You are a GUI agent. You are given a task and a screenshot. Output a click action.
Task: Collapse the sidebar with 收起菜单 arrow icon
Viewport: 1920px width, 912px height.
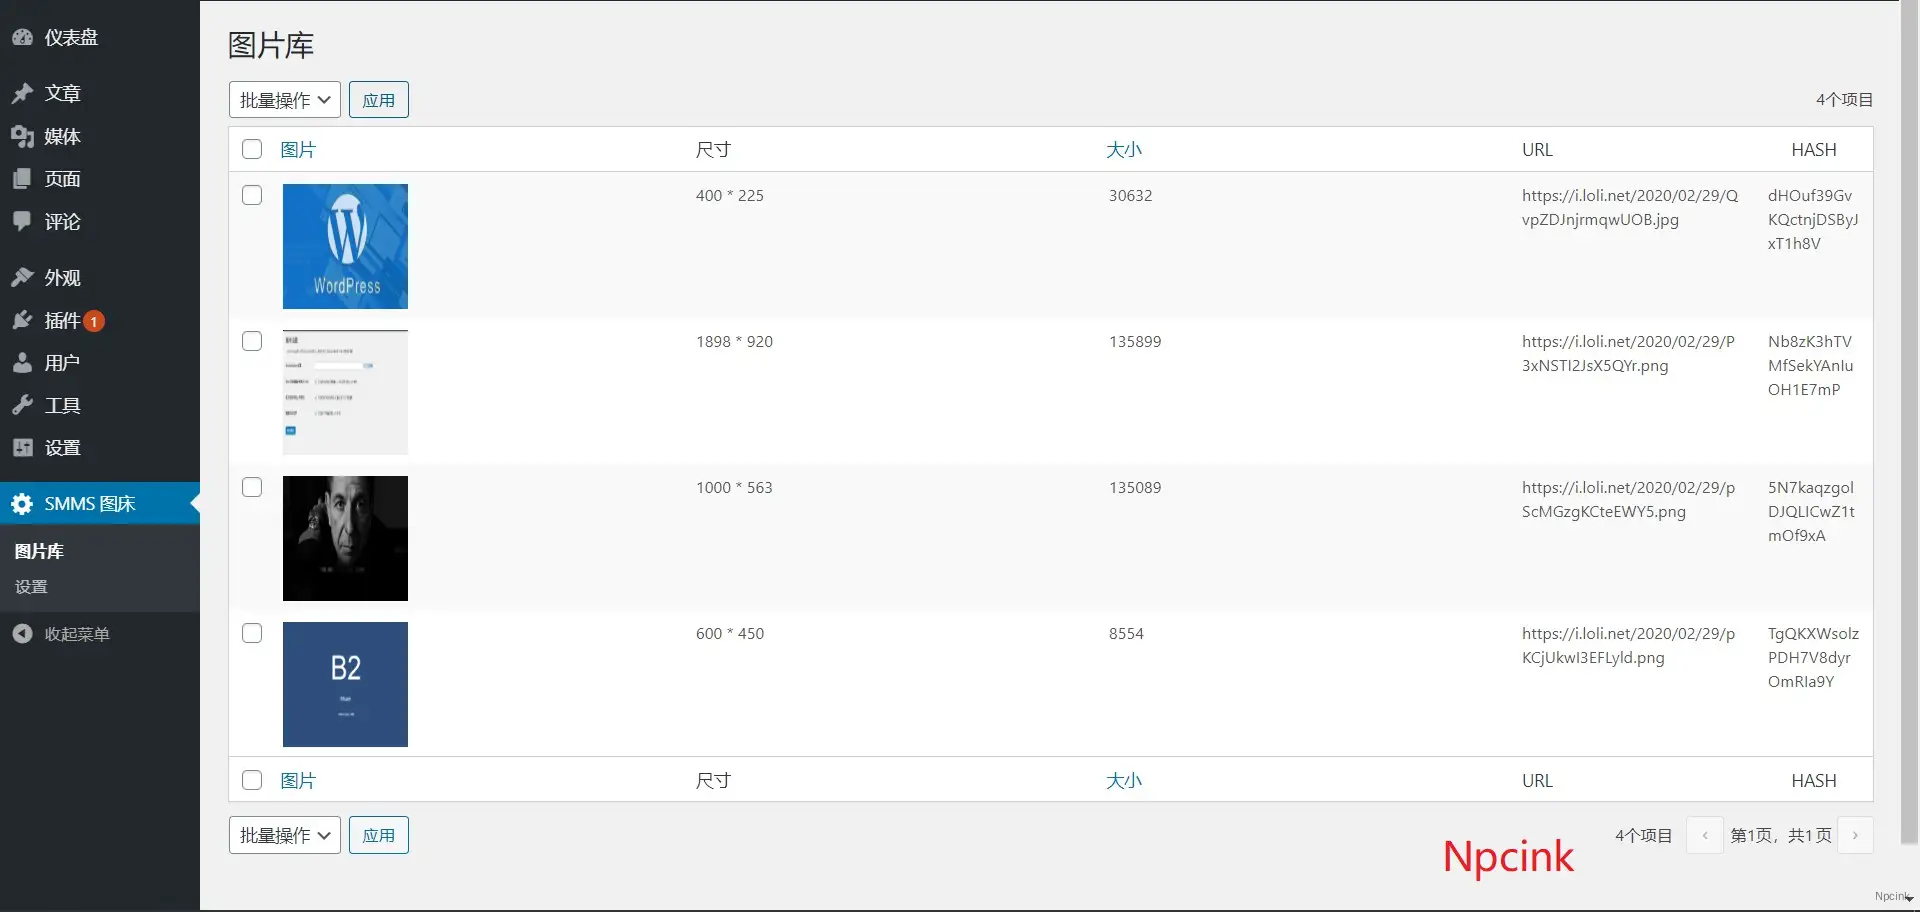(22, 634)
